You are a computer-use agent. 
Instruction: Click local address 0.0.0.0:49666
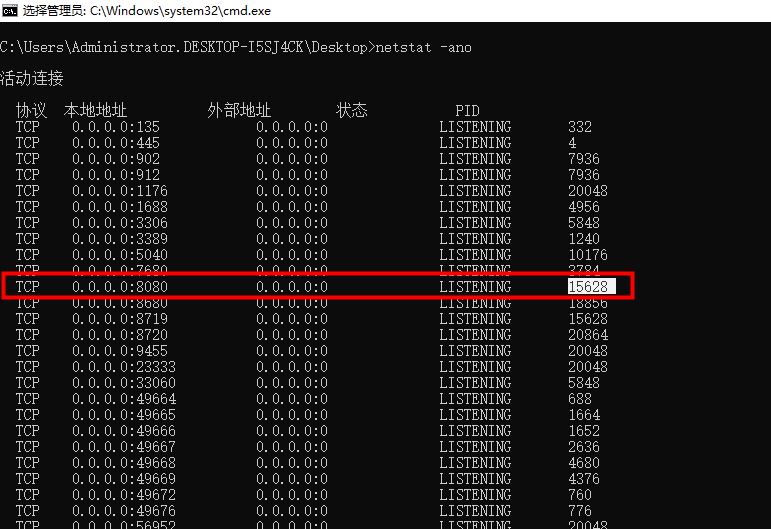tap(124, 431)
